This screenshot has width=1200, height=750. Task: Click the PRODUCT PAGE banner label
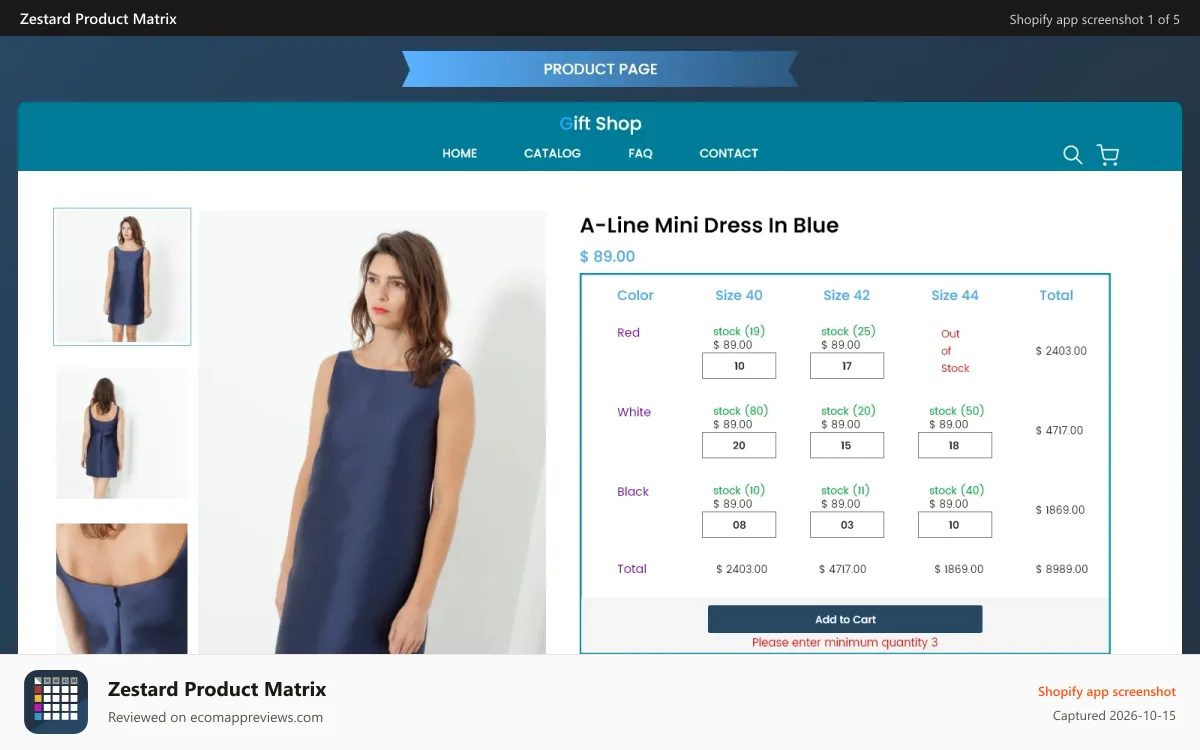(600, 69)
